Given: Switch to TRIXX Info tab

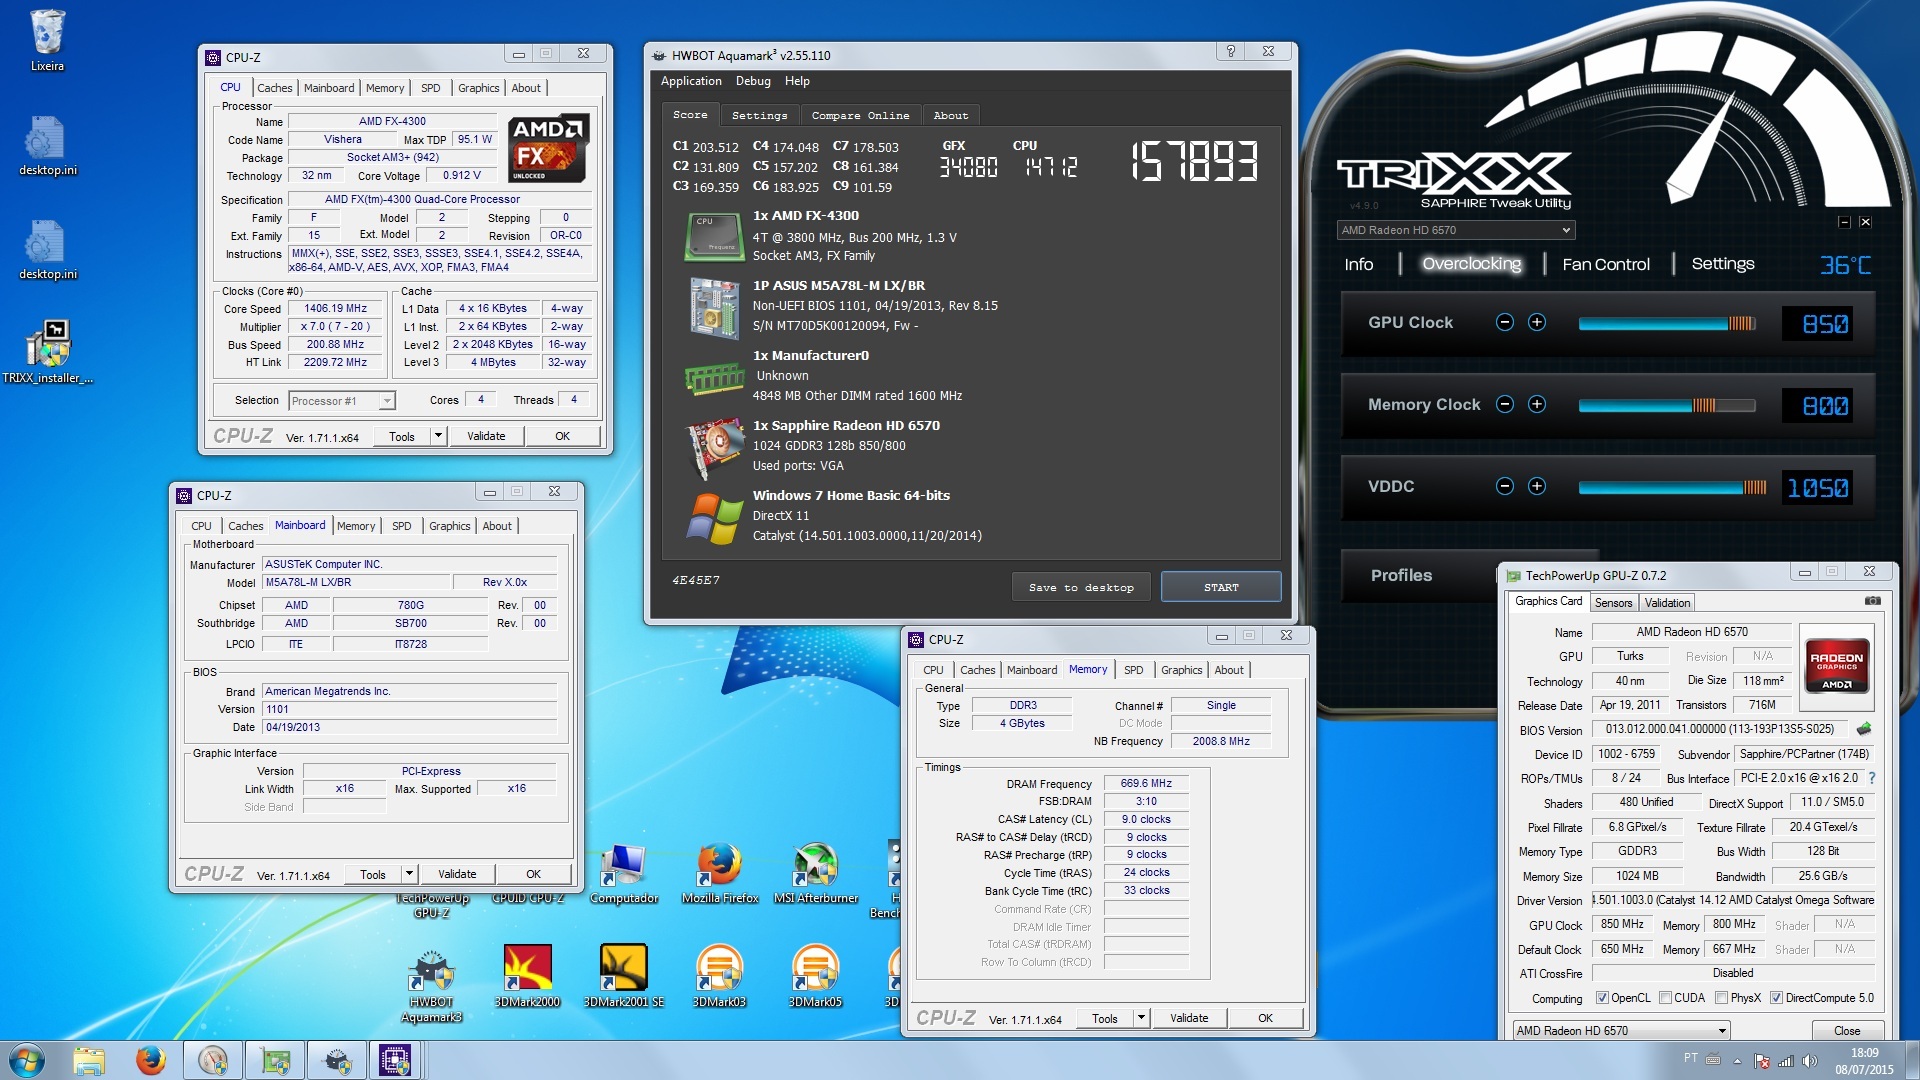Looking at the screenshot, I should point(1358,264).
